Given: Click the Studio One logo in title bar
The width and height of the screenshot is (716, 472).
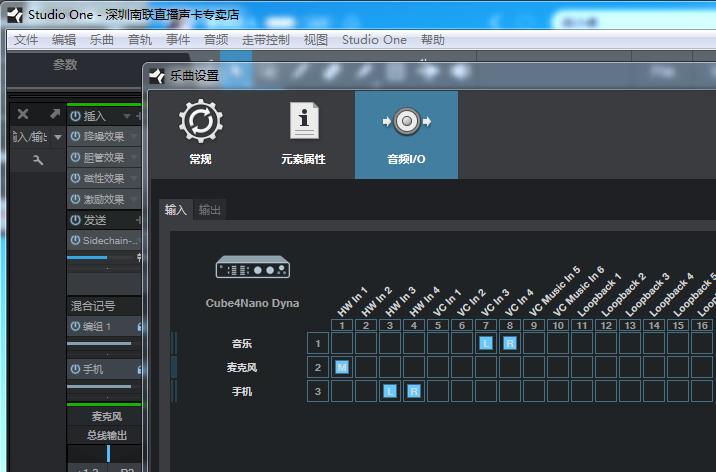Looking at the screenshot, I should point(15,15).
